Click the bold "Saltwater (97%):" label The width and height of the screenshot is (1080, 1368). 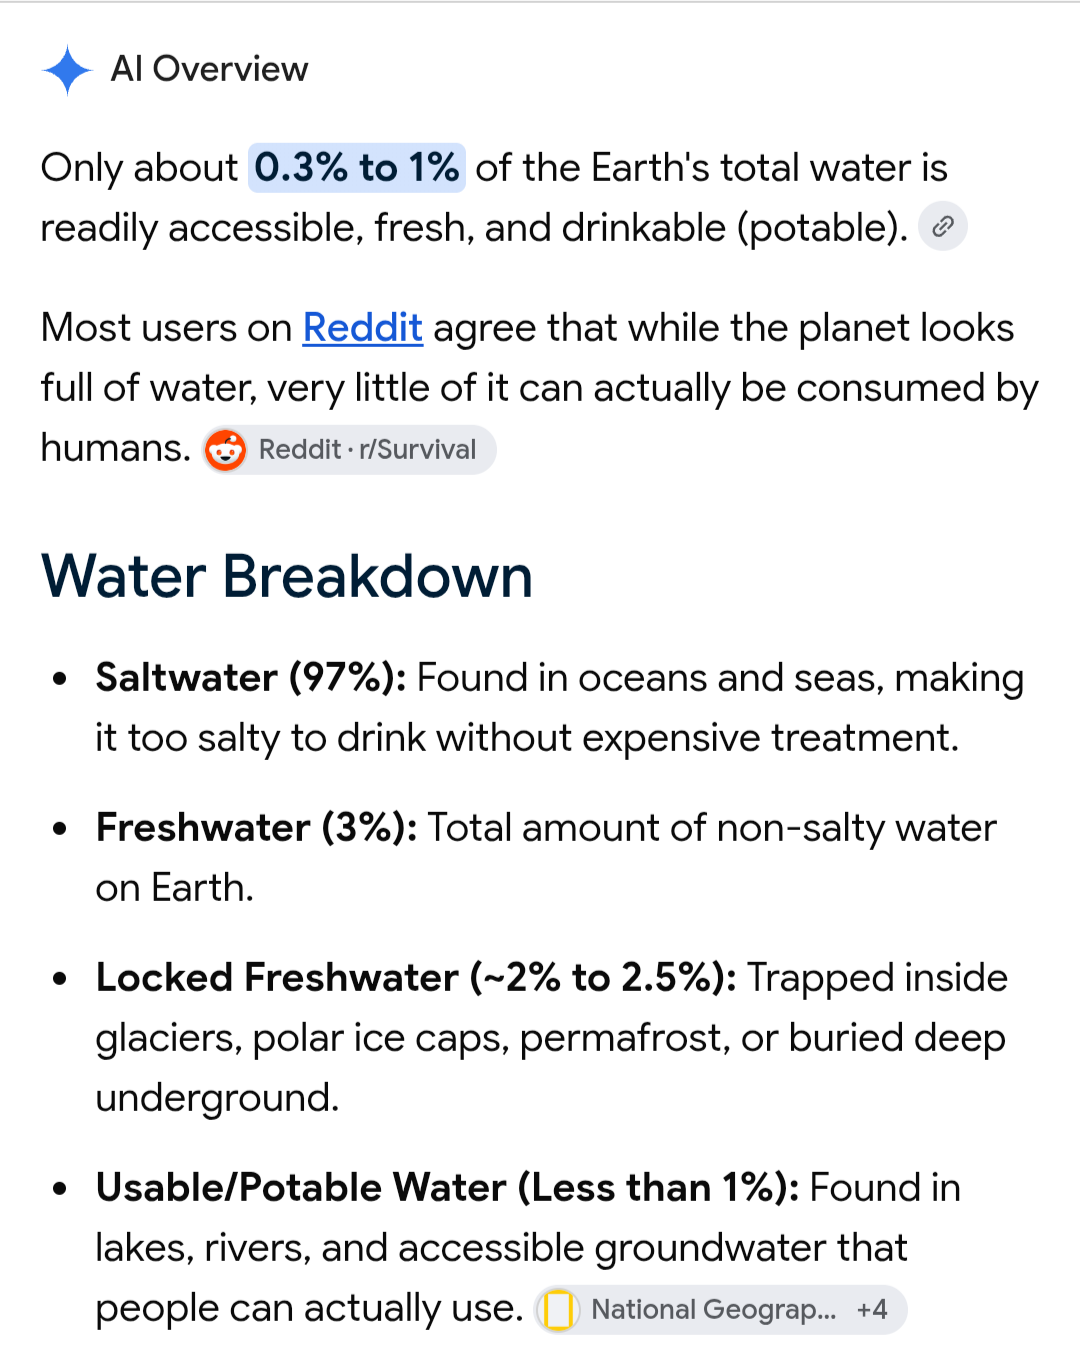(x=251, y=678)
